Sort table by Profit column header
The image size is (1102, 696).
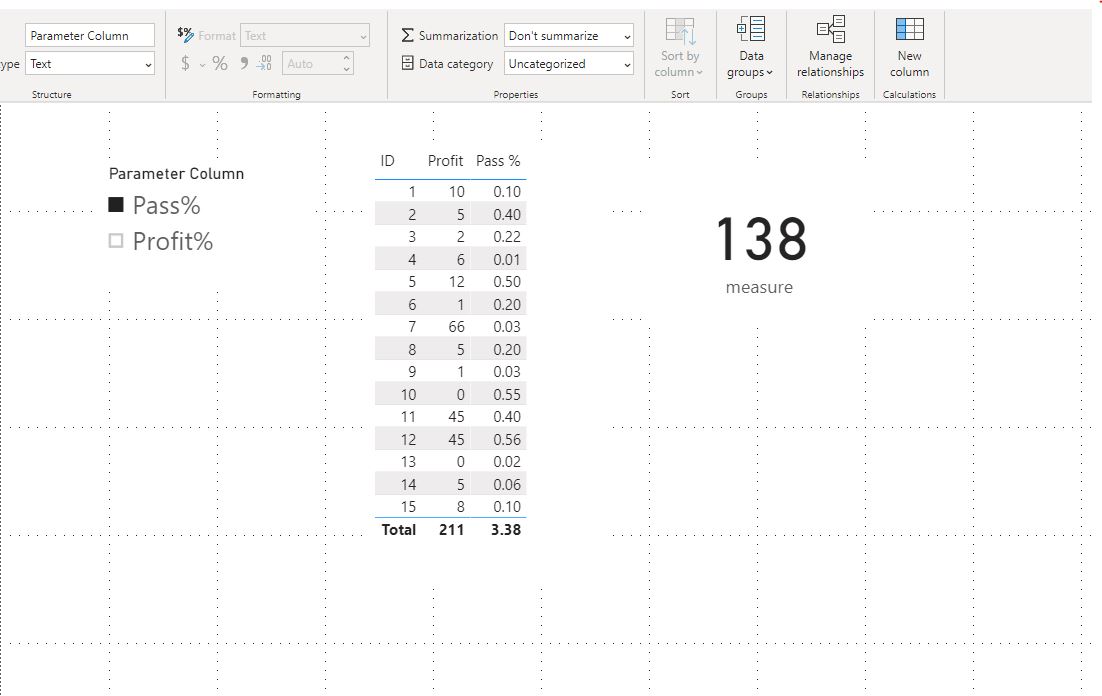[x=445, y=161]
